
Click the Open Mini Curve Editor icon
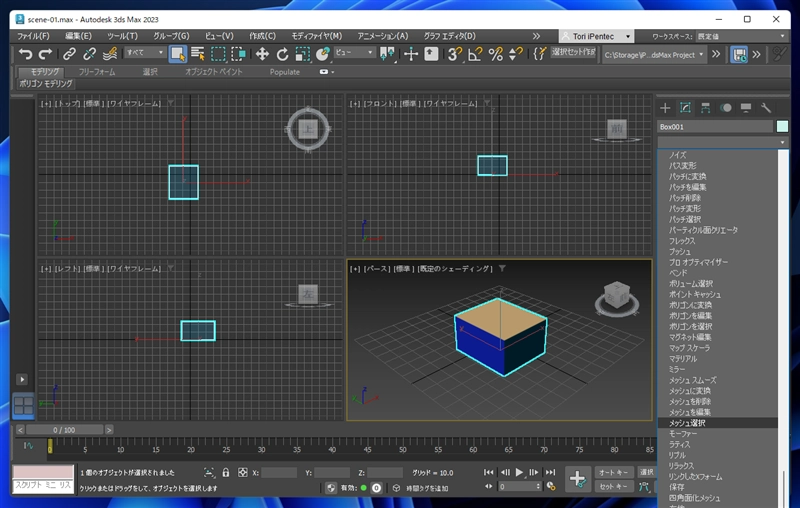[x=28, y=446]
